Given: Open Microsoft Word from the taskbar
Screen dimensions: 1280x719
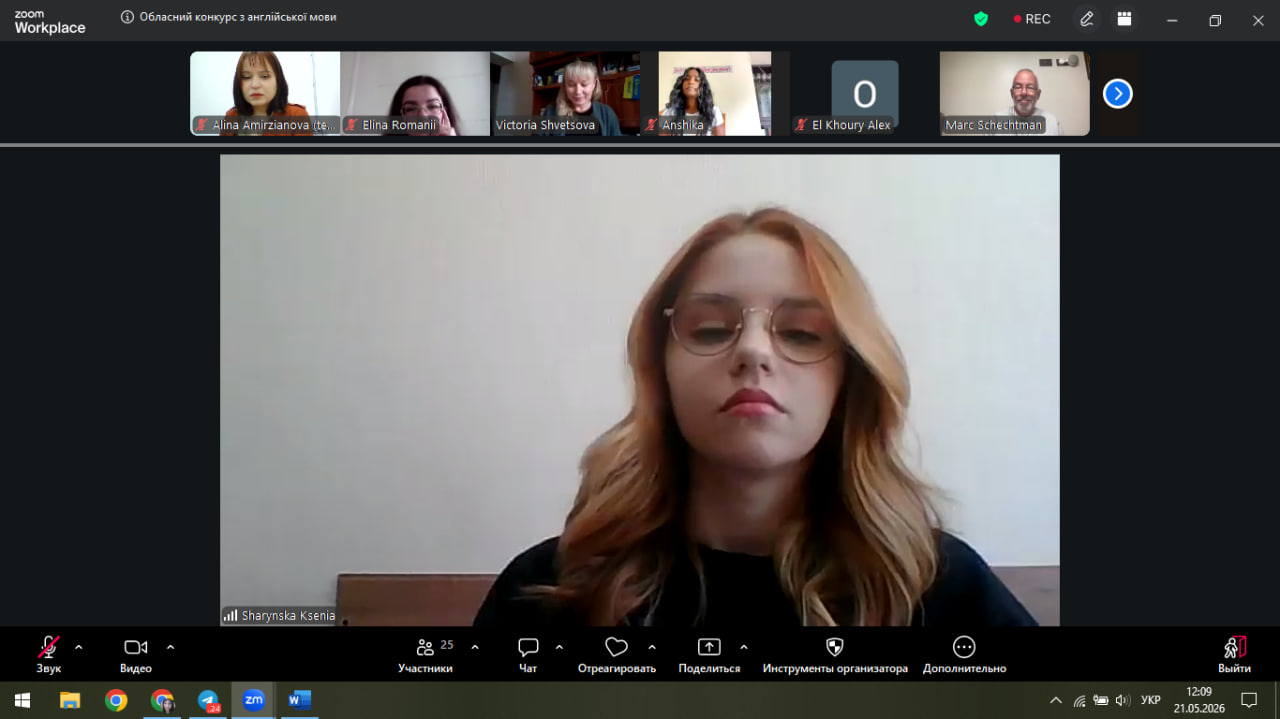Looking at the screenshot, I should click(x=299, y=700).
